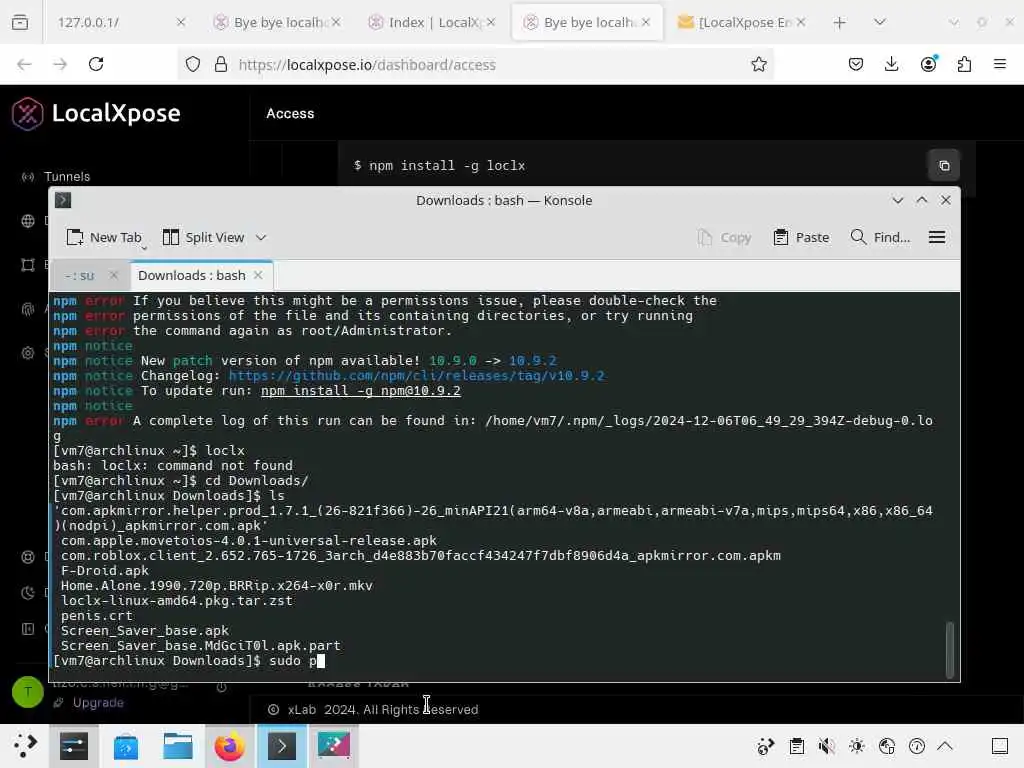
Task: Switch to the '- : su' Konsole tab
Action: click(x=80, y=276)
